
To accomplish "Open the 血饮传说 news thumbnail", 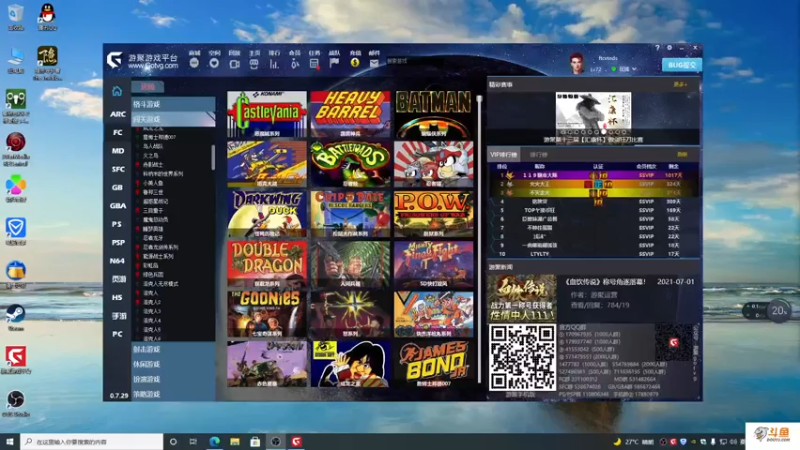I will point(522,298).
